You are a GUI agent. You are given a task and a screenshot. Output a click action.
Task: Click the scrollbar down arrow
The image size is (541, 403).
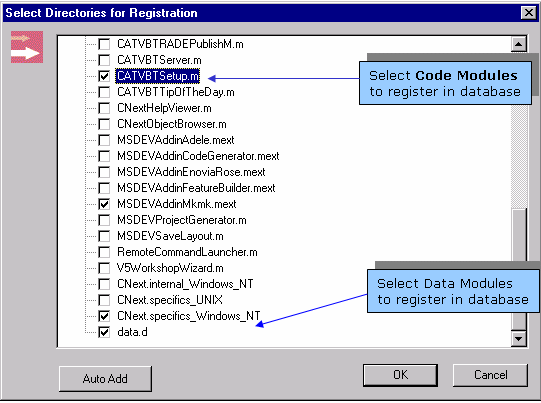pyautogui.click(x=519, y=338)
